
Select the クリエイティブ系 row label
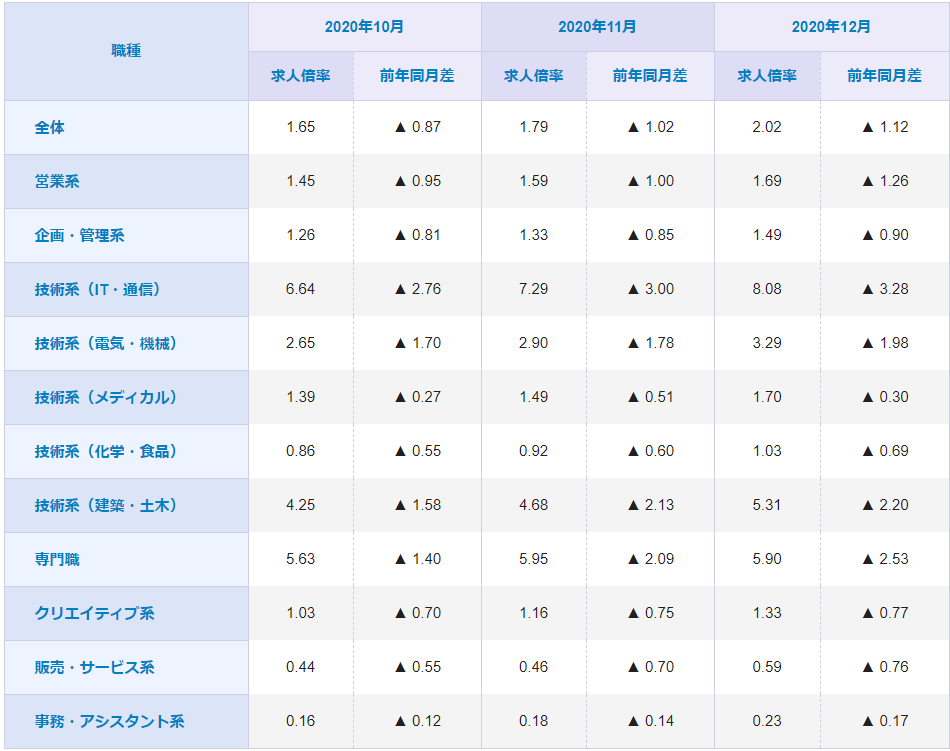click(x=95, y=613)
